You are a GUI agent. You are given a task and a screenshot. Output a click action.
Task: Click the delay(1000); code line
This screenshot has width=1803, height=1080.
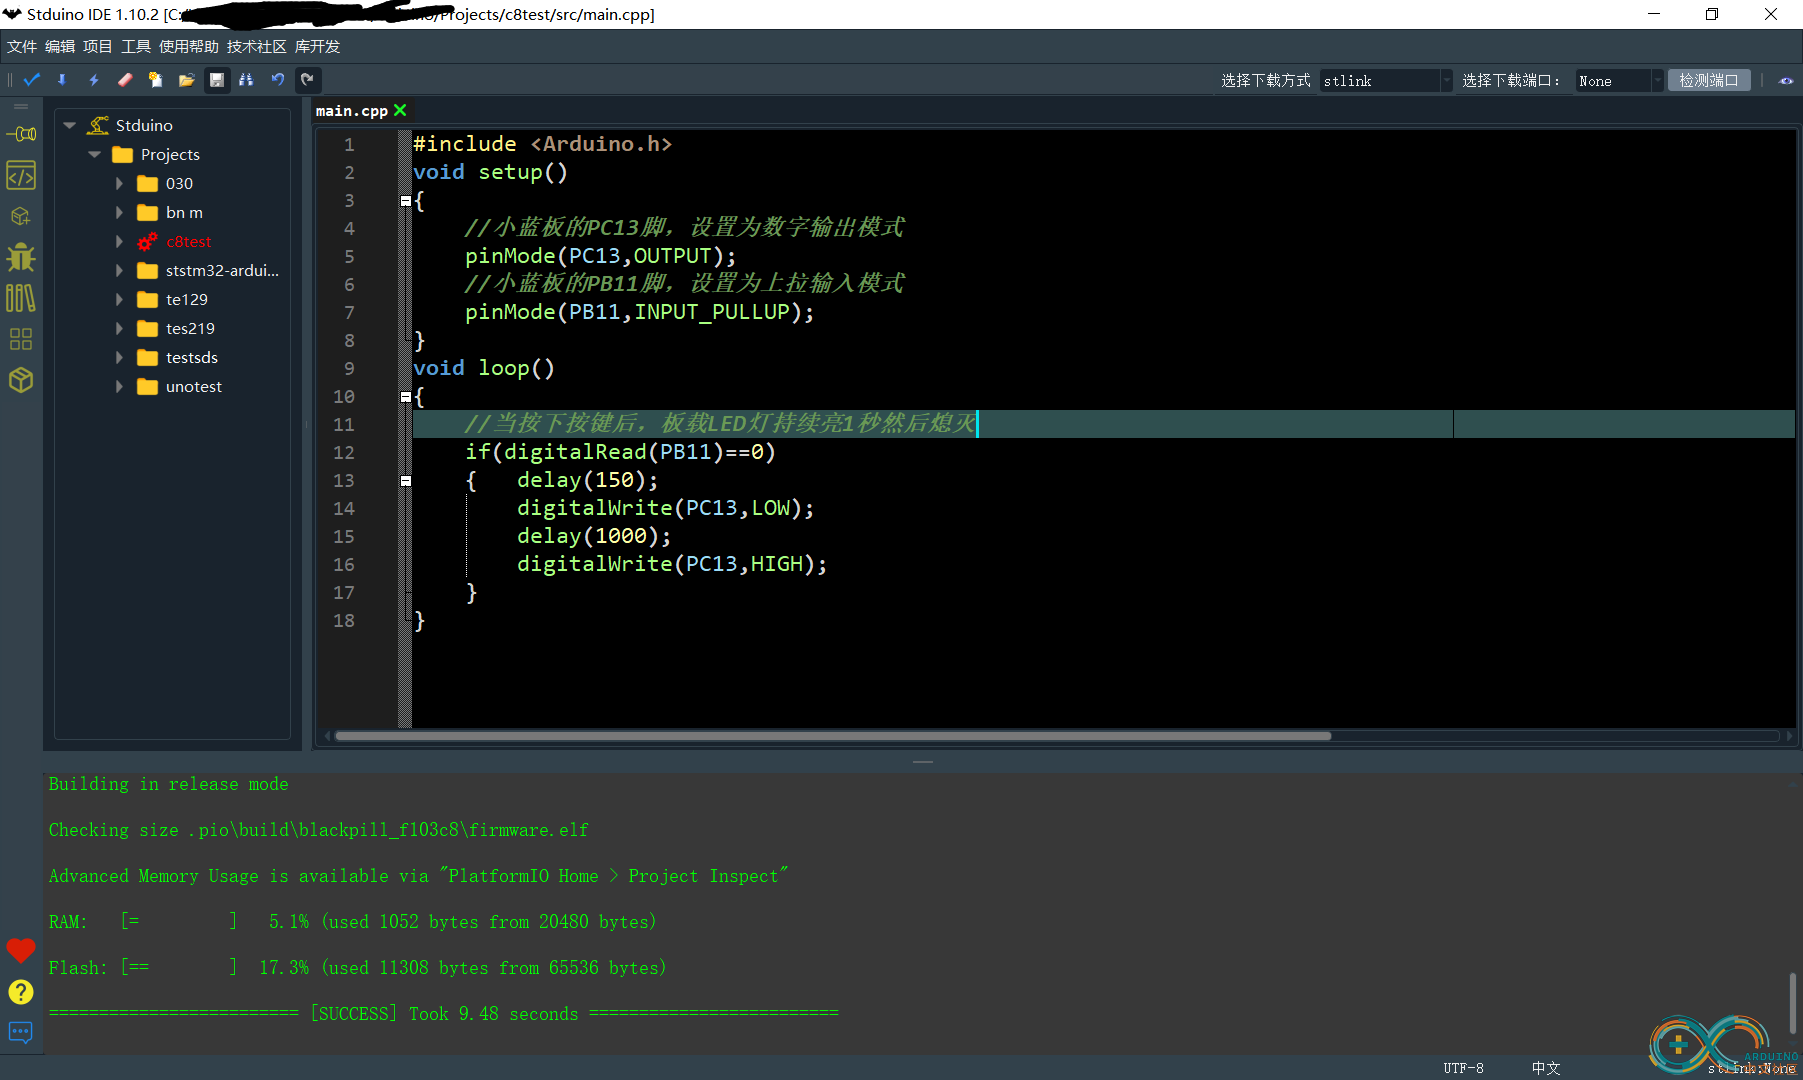[594, 536]
